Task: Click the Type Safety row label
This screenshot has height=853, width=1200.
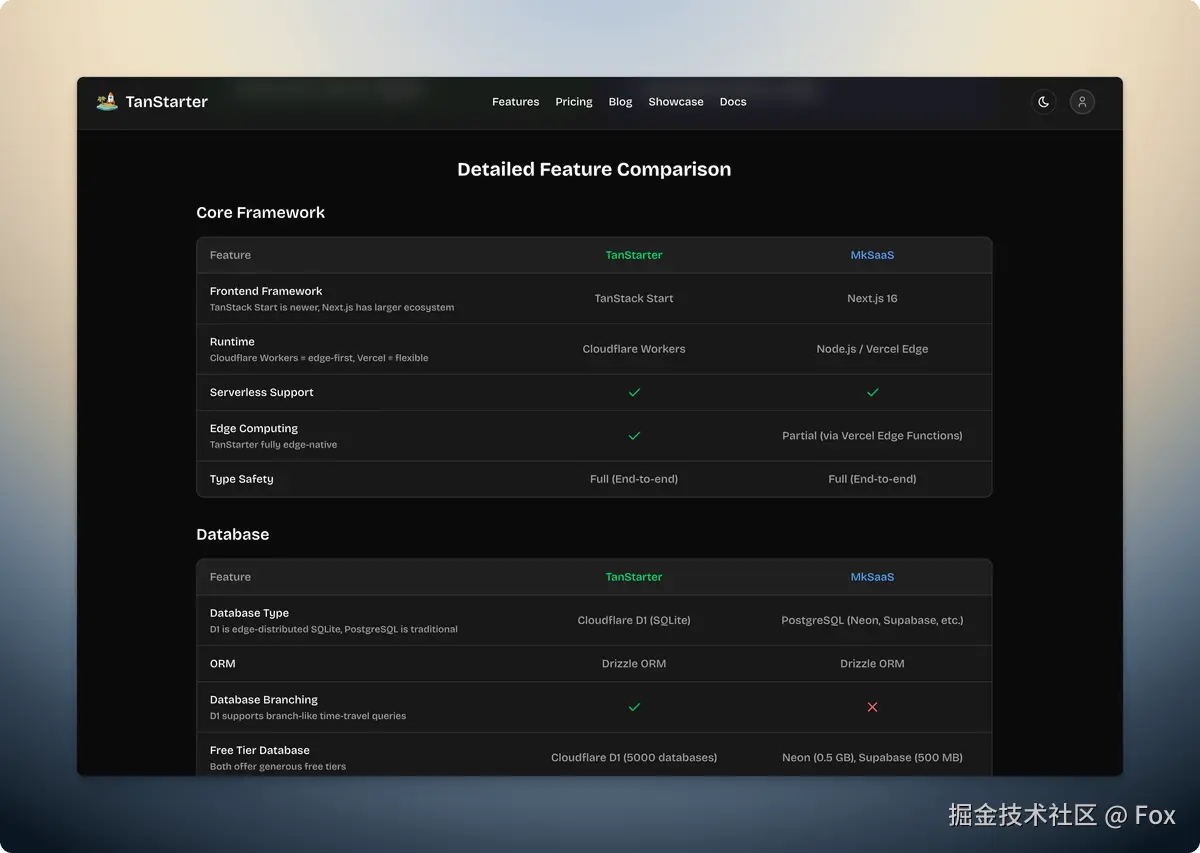Action: [x=242, y=479]
